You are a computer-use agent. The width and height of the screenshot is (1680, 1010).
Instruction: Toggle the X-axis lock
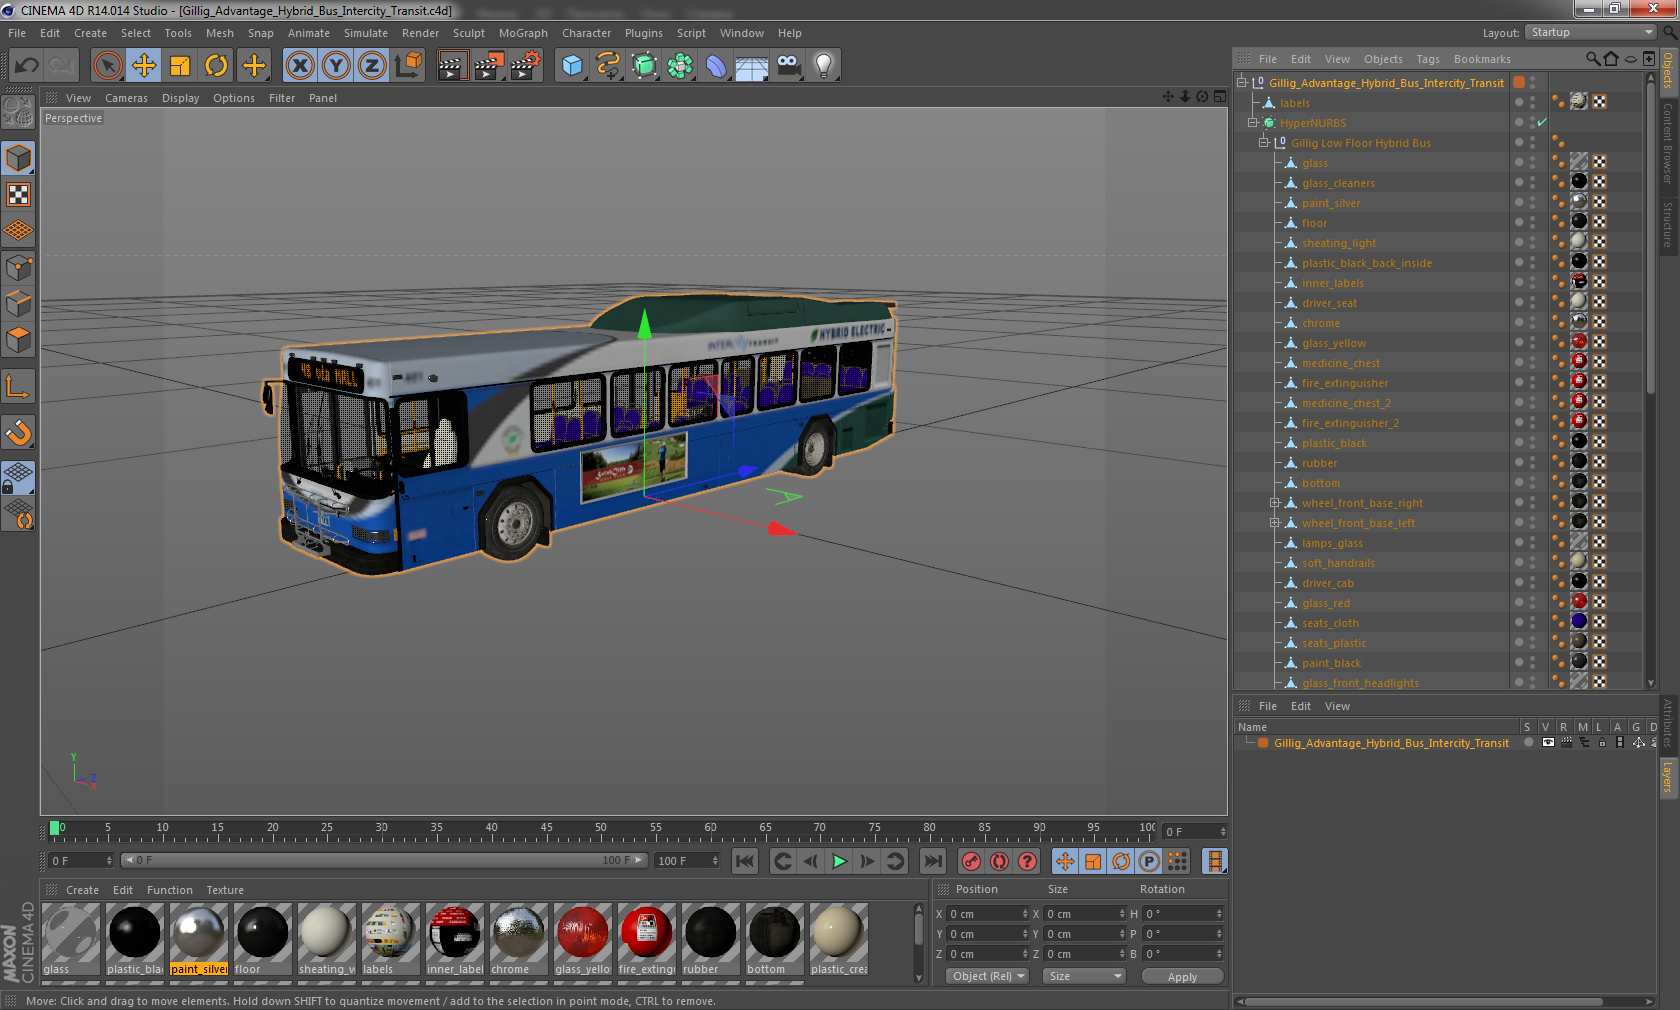click(x=300, y=66)
